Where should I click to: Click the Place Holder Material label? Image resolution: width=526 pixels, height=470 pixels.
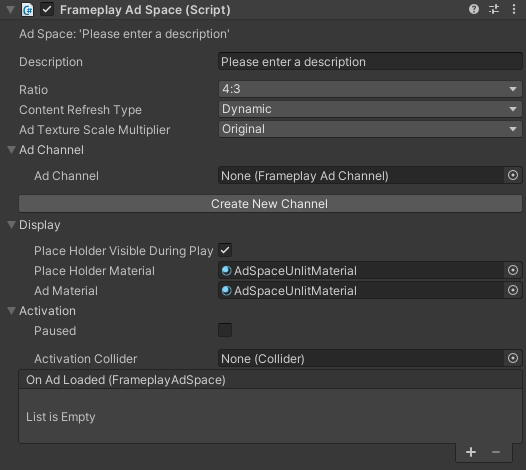[94, 271]
